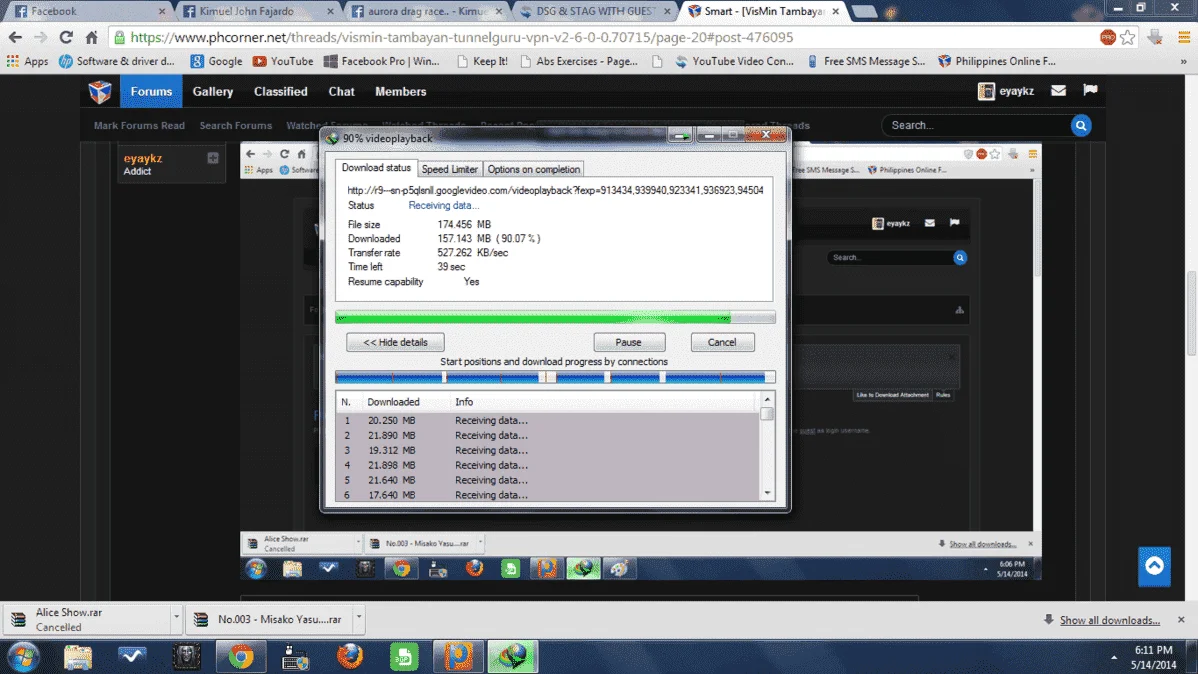The image size is (1198, 674).
Task: Open the YouTube bookmark
Action: pyautogui.click(x=283, y=61)
